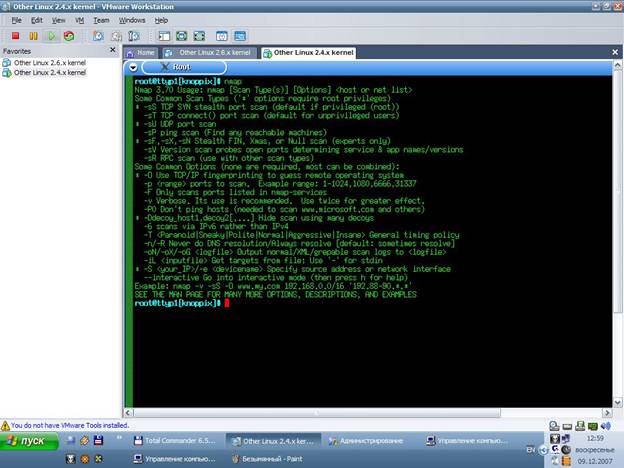Image resolution: width=624 pixels, height=468 pixels.
Task: Select Other Linux 2.6.x kernel in Favorites
Action: (49, 63)
